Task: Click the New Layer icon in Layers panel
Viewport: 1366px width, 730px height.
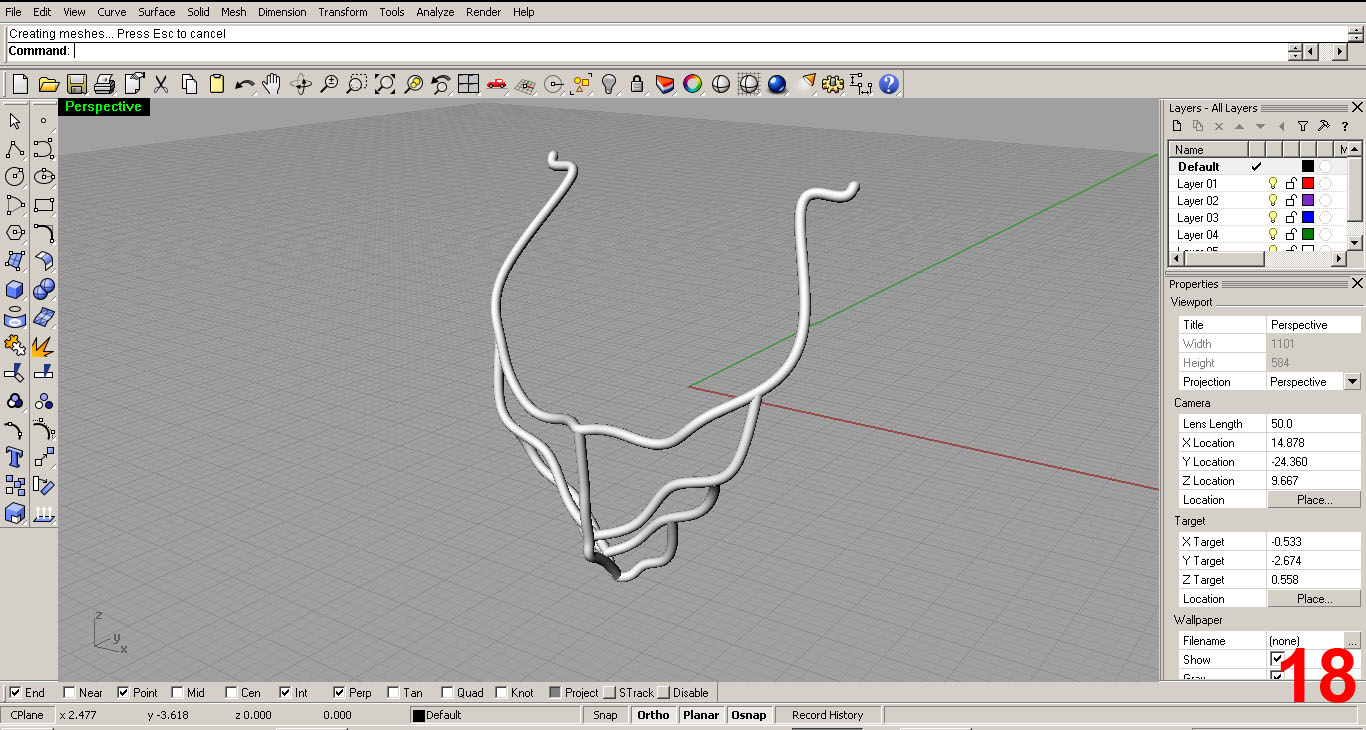Action: click(1177, 126)
